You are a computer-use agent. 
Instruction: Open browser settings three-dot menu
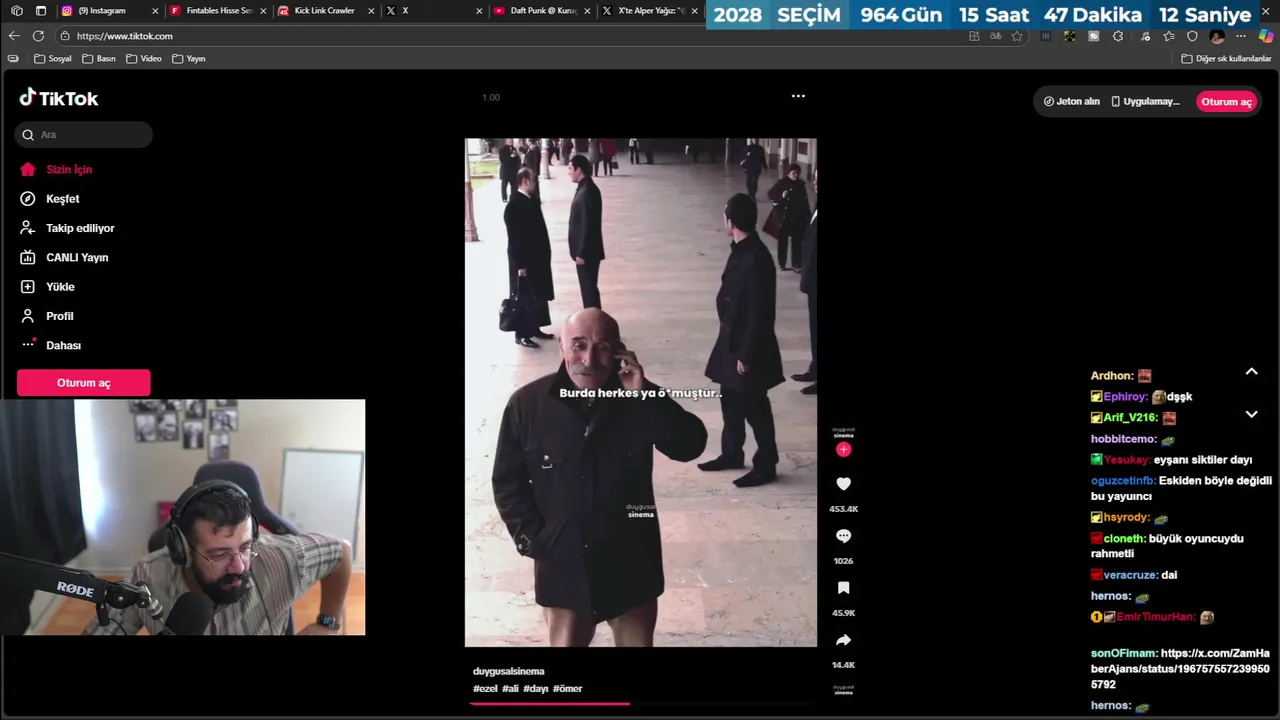[x=1241, y=36]
